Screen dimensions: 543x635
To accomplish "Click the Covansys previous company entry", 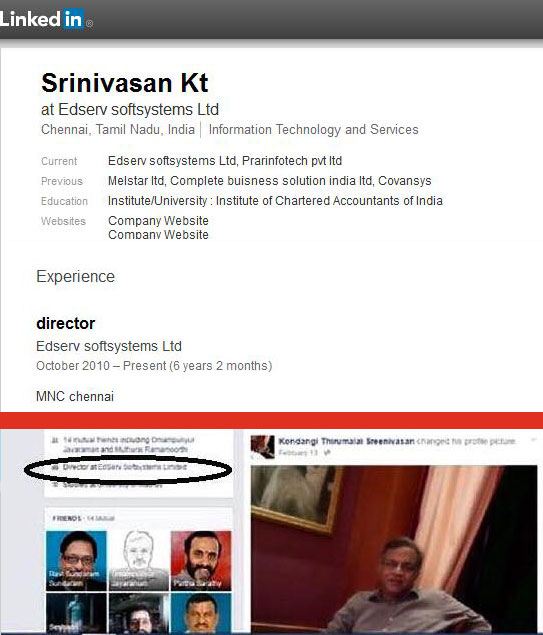I will [405, 181].
